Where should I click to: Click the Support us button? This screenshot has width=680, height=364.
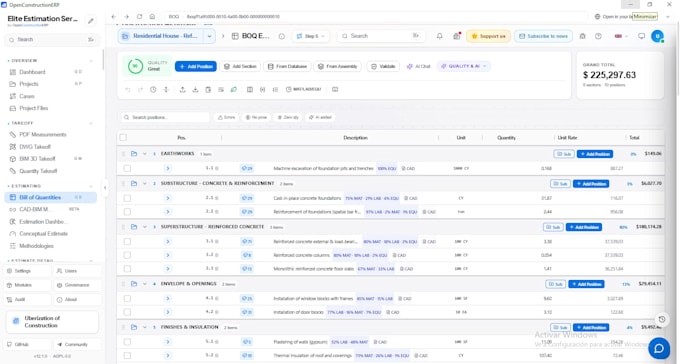tap(488, 36)
